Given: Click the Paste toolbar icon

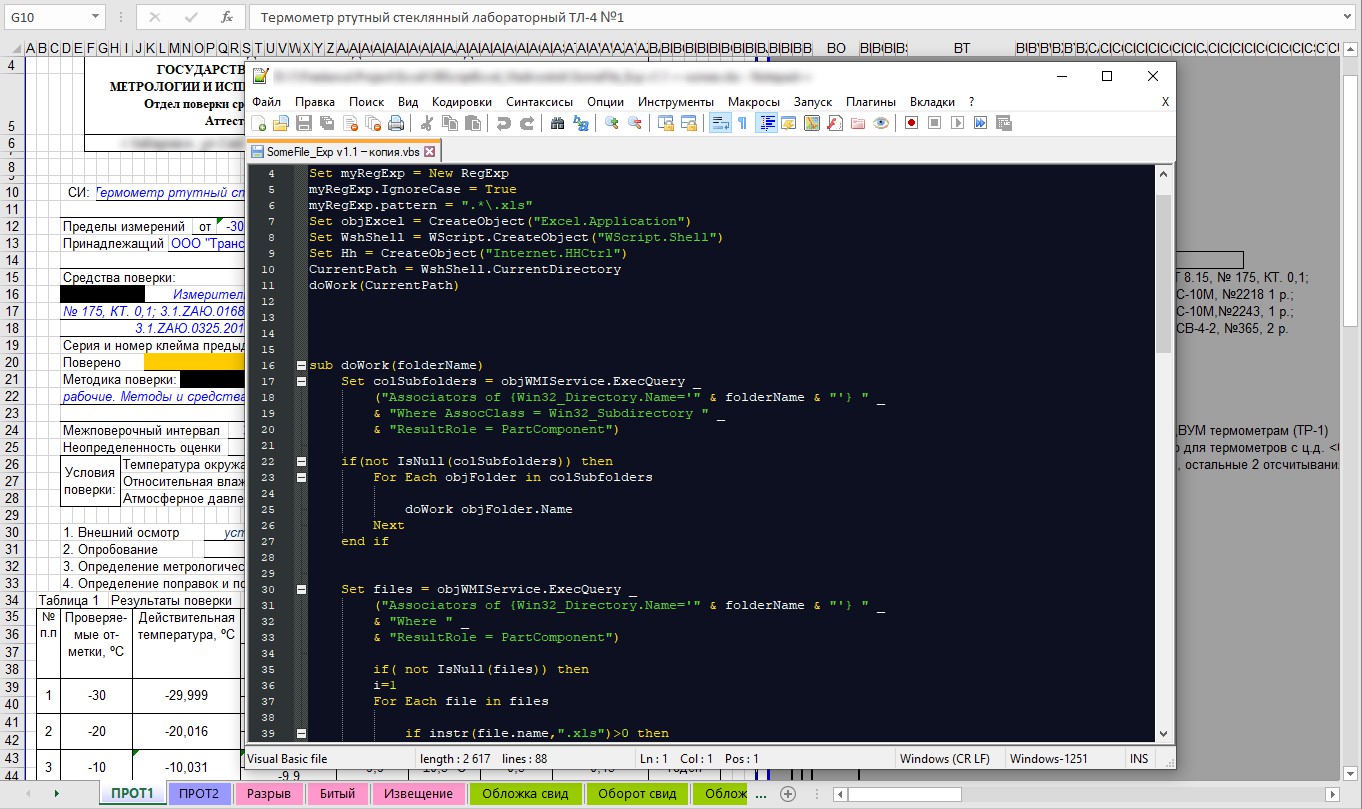Looking at the screenshot, I should pyautogui.click(x=473, y=123).
